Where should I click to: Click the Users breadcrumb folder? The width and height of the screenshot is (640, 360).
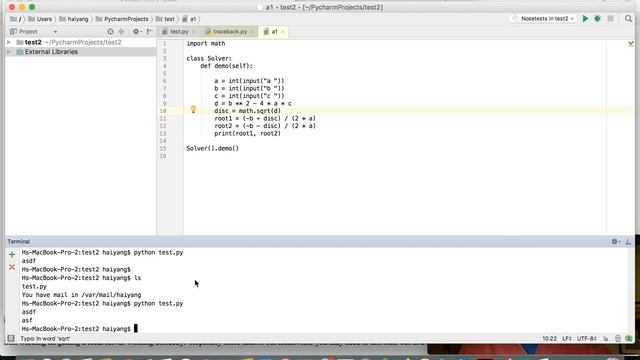[x=40, y=19]
